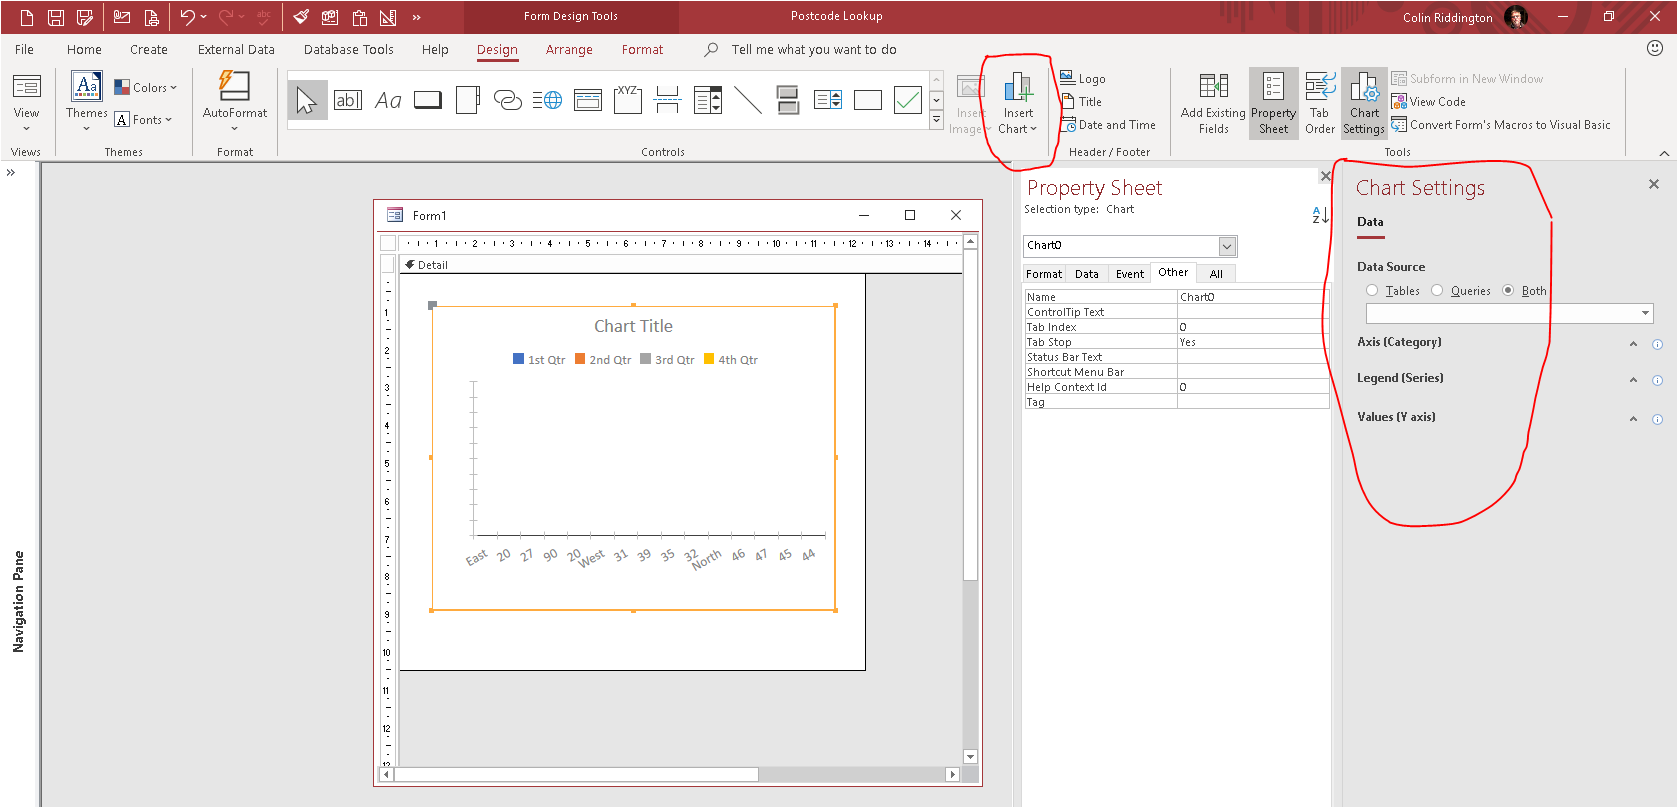Click the Name property value field Chart0
The width and height of the screenshot is (1678, 808).
click(x=1253, y=297)
